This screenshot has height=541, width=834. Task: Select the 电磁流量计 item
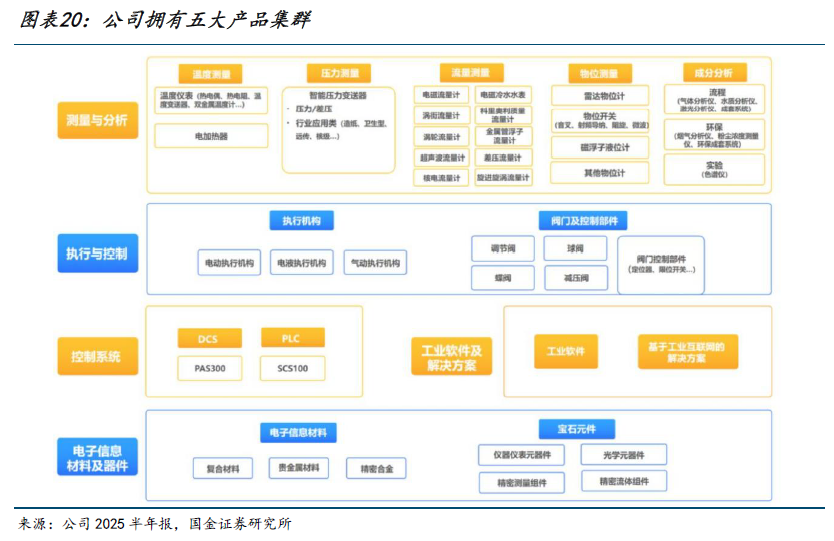[x=441, y=95]
